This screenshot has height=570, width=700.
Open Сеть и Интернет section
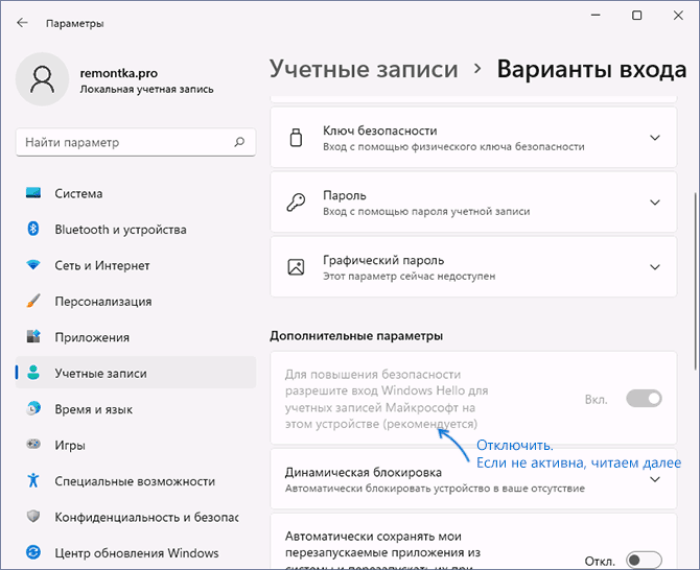coord(136,265)
